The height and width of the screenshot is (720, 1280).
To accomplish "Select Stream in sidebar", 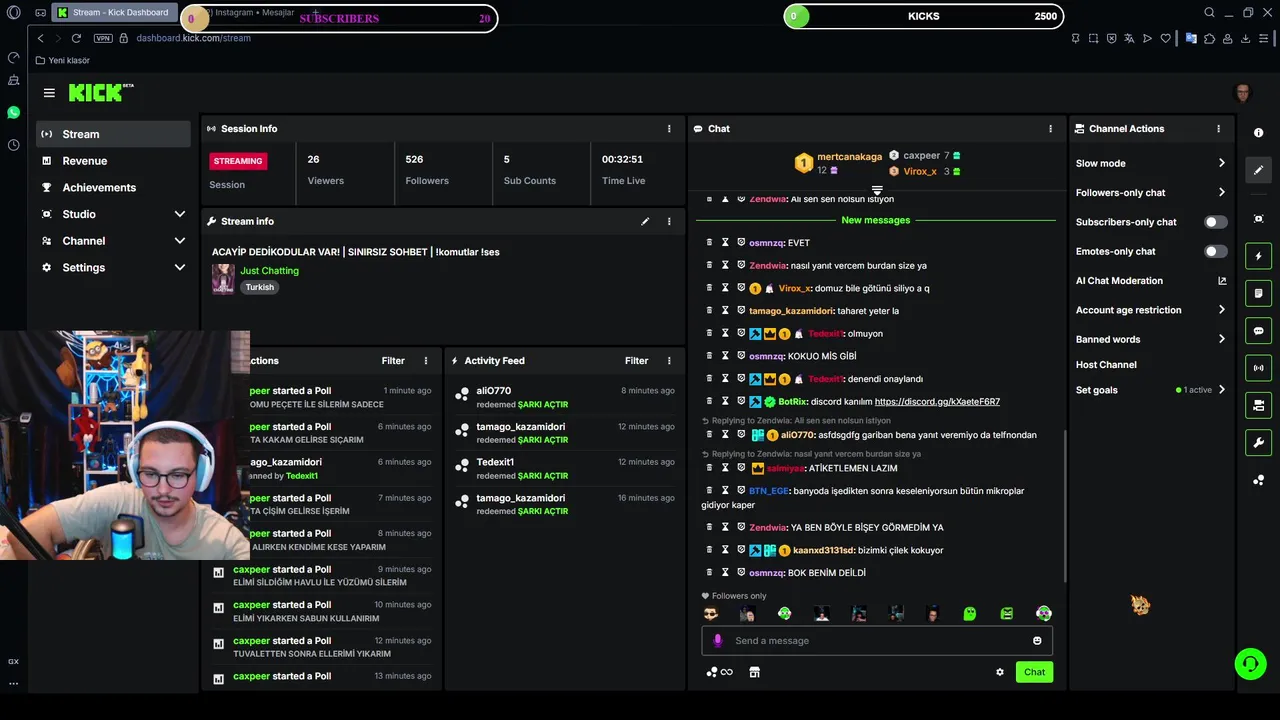I will click(x=113, y=134).
